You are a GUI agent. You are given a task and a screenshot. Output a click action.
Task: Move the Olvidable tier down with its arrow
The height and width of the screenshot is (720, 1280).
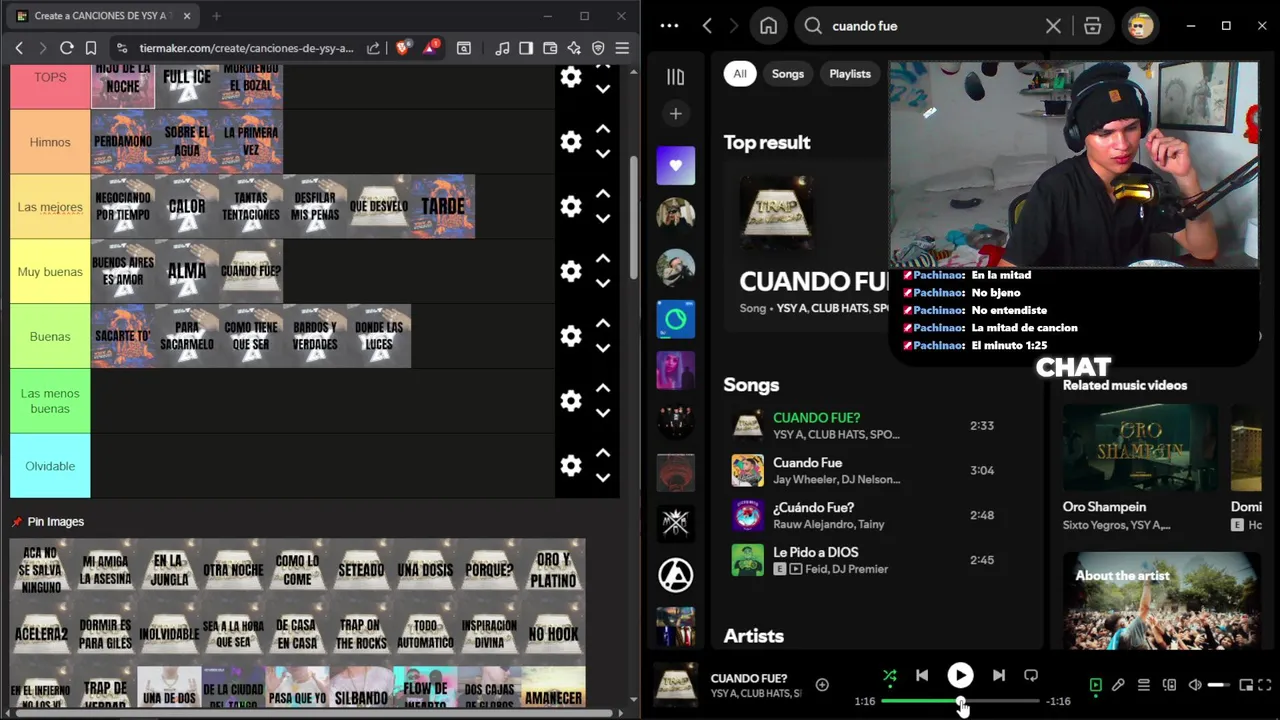[x=603, y=478]
